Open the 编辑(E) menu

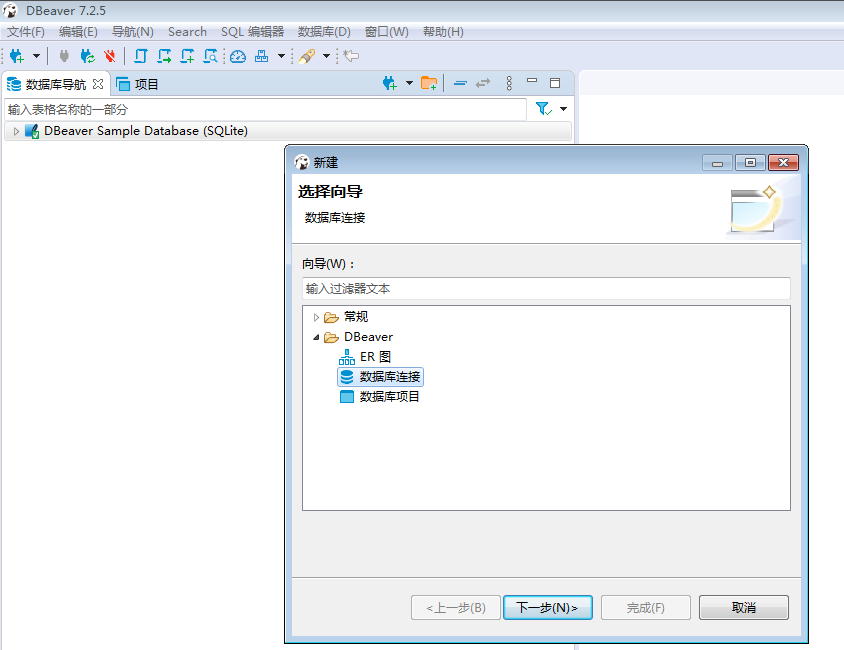[78, 32]
